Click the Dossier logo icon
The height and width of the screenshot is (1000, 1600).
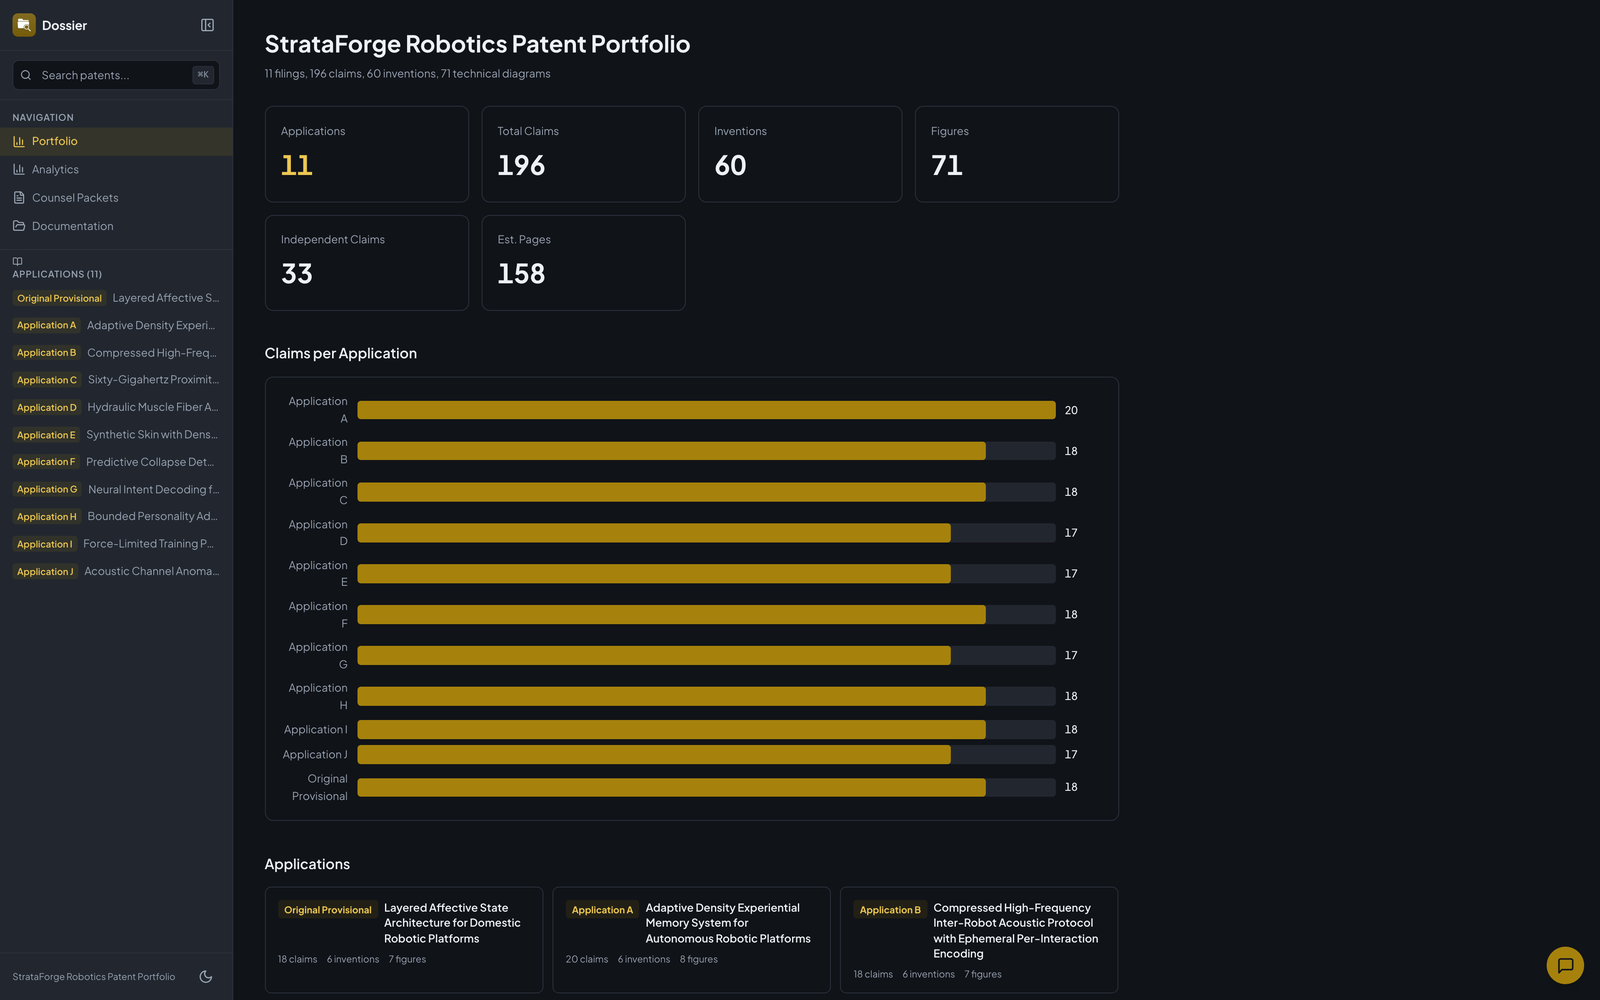[24, 25]
